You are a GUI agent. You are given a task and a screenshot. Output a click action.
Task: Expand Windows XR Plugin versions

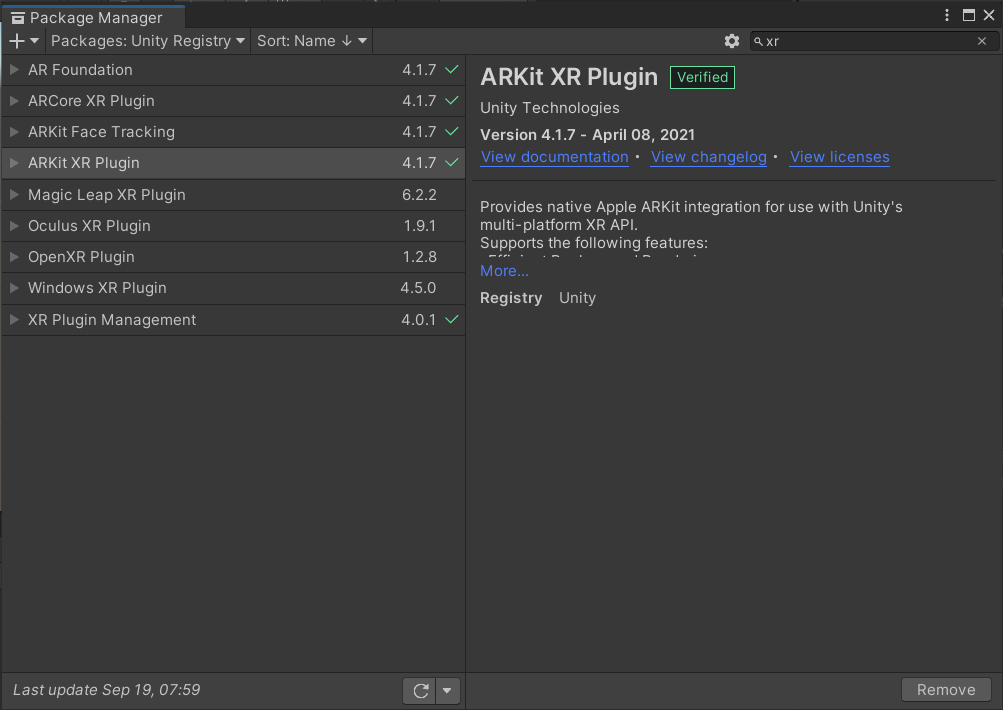click(x=14, y=288)
